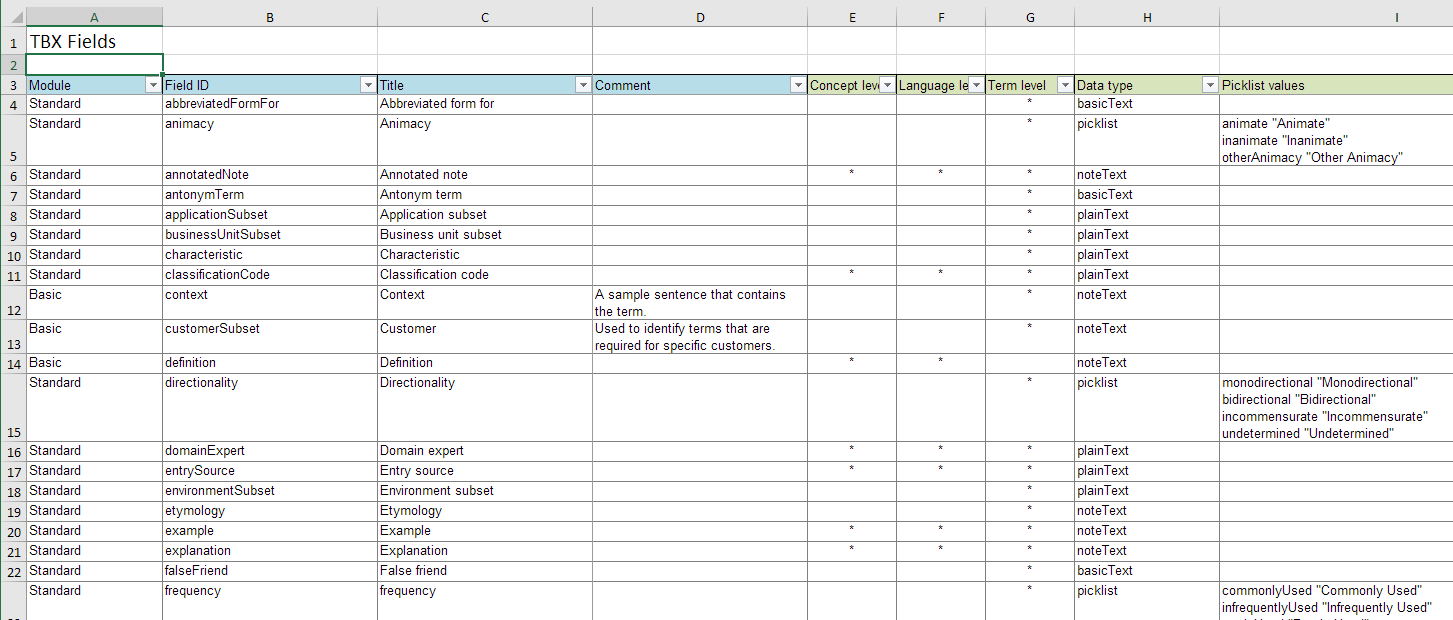Open the Concept level filter dropdown
Viewport: 1453px width, 620px height.
click(887, 86)
